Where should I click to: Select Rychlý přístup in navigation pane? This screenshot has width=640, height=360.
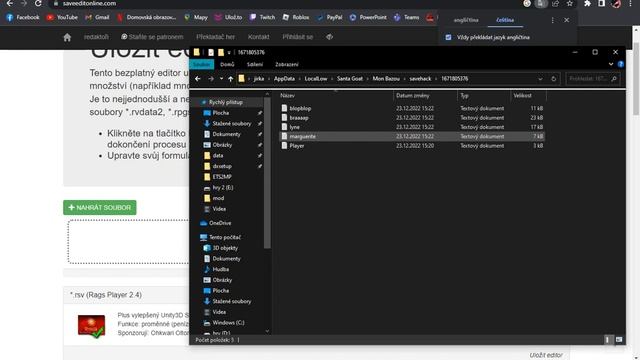[226, 102]
